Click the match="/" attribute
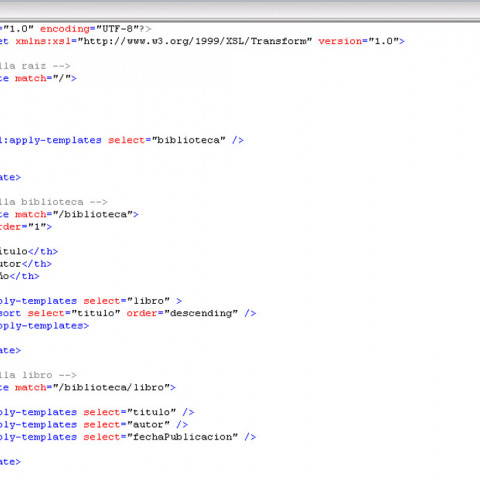The image size is (480, 480). [x=43, y=78]
